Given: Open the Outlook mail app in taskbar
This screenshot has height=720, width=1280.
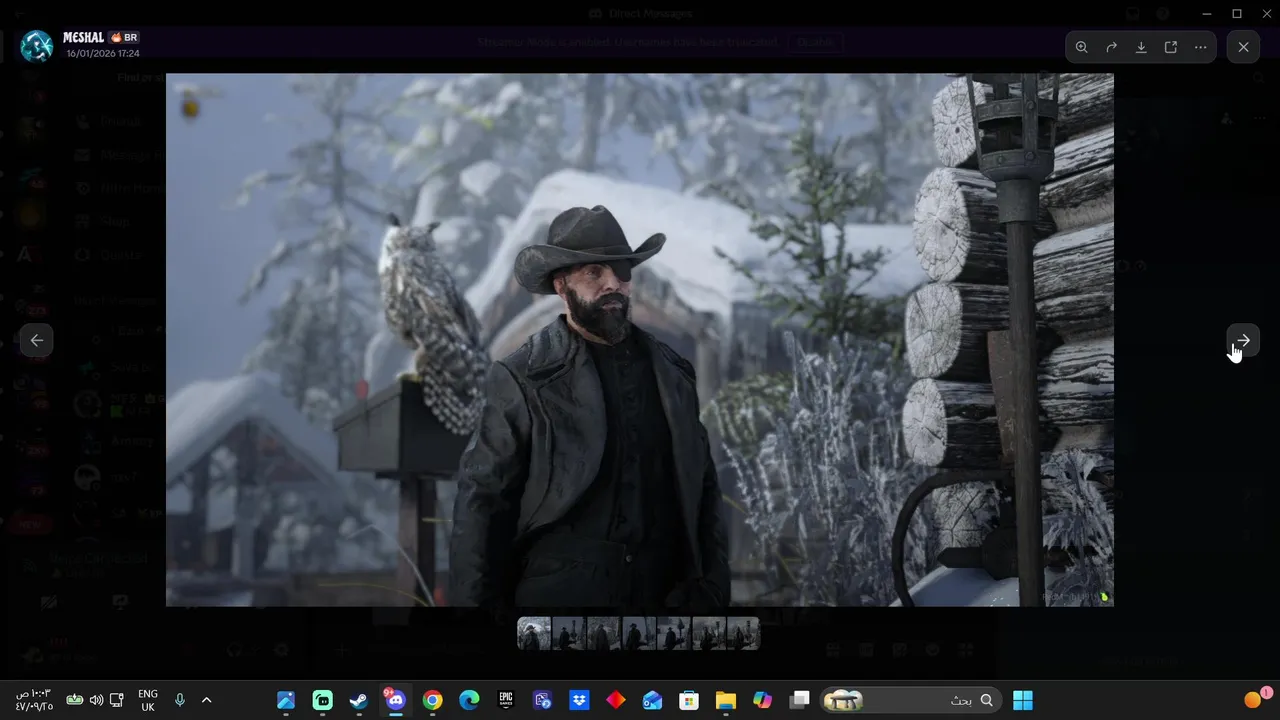Looking at the screenshot, I should point(652,700).
